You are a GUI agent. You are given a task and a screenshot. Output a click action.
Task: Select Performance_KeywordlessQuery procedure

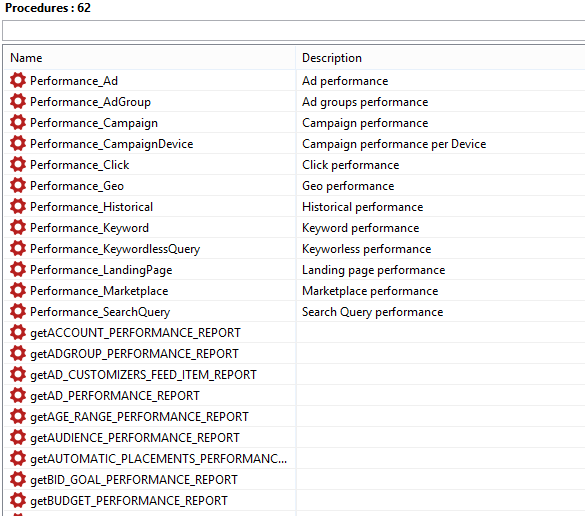point(115,249)
